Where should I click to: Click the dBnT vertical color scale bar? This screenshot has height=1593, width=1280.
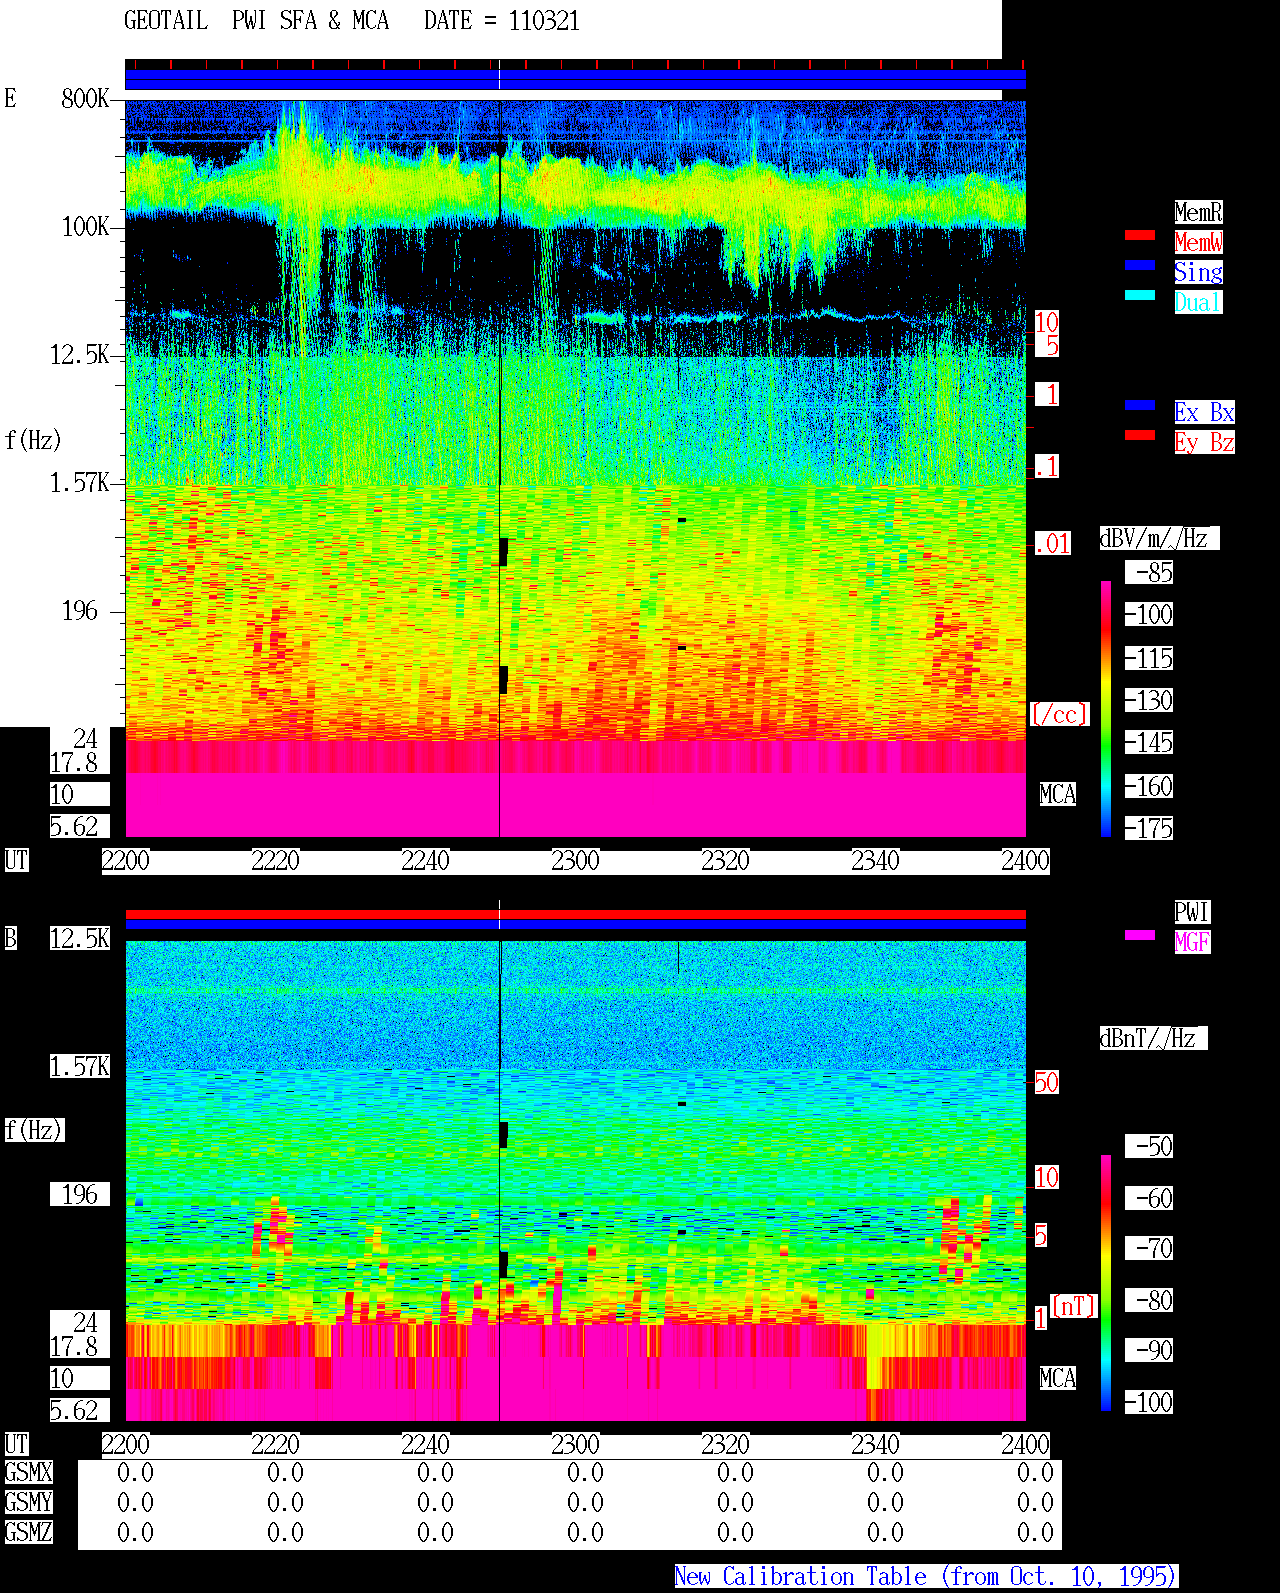click(x=1106, y=1283)
